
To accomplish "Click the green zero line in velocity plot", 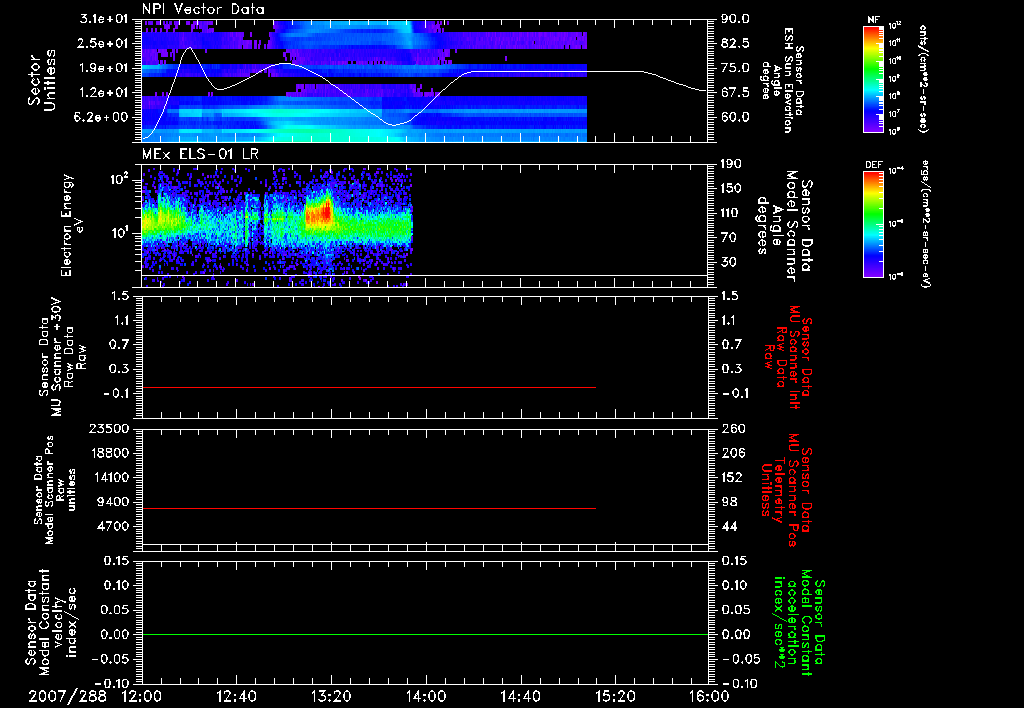I will click(x=425, y=634).
